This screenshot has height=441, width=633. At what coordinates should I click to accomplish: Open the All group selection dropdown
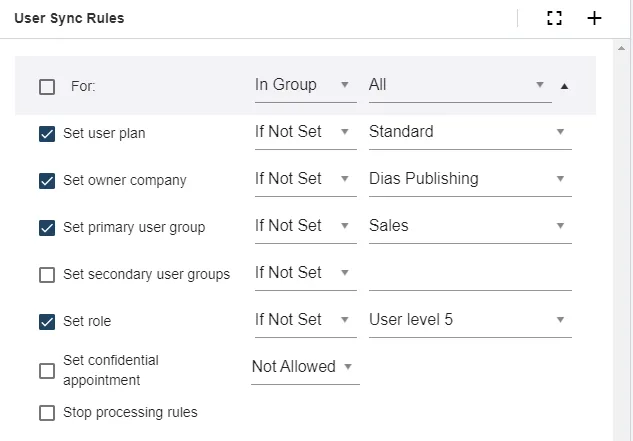click(458, 85)
